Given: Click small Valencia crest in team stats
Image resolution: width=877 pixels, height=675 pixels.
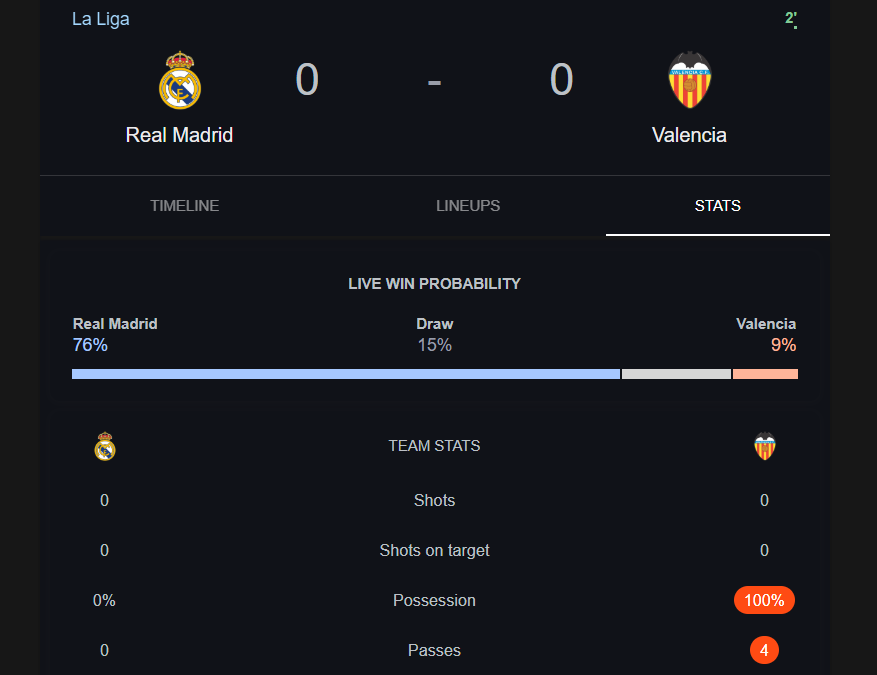Looking at the screenshot, I should [765, 446].
